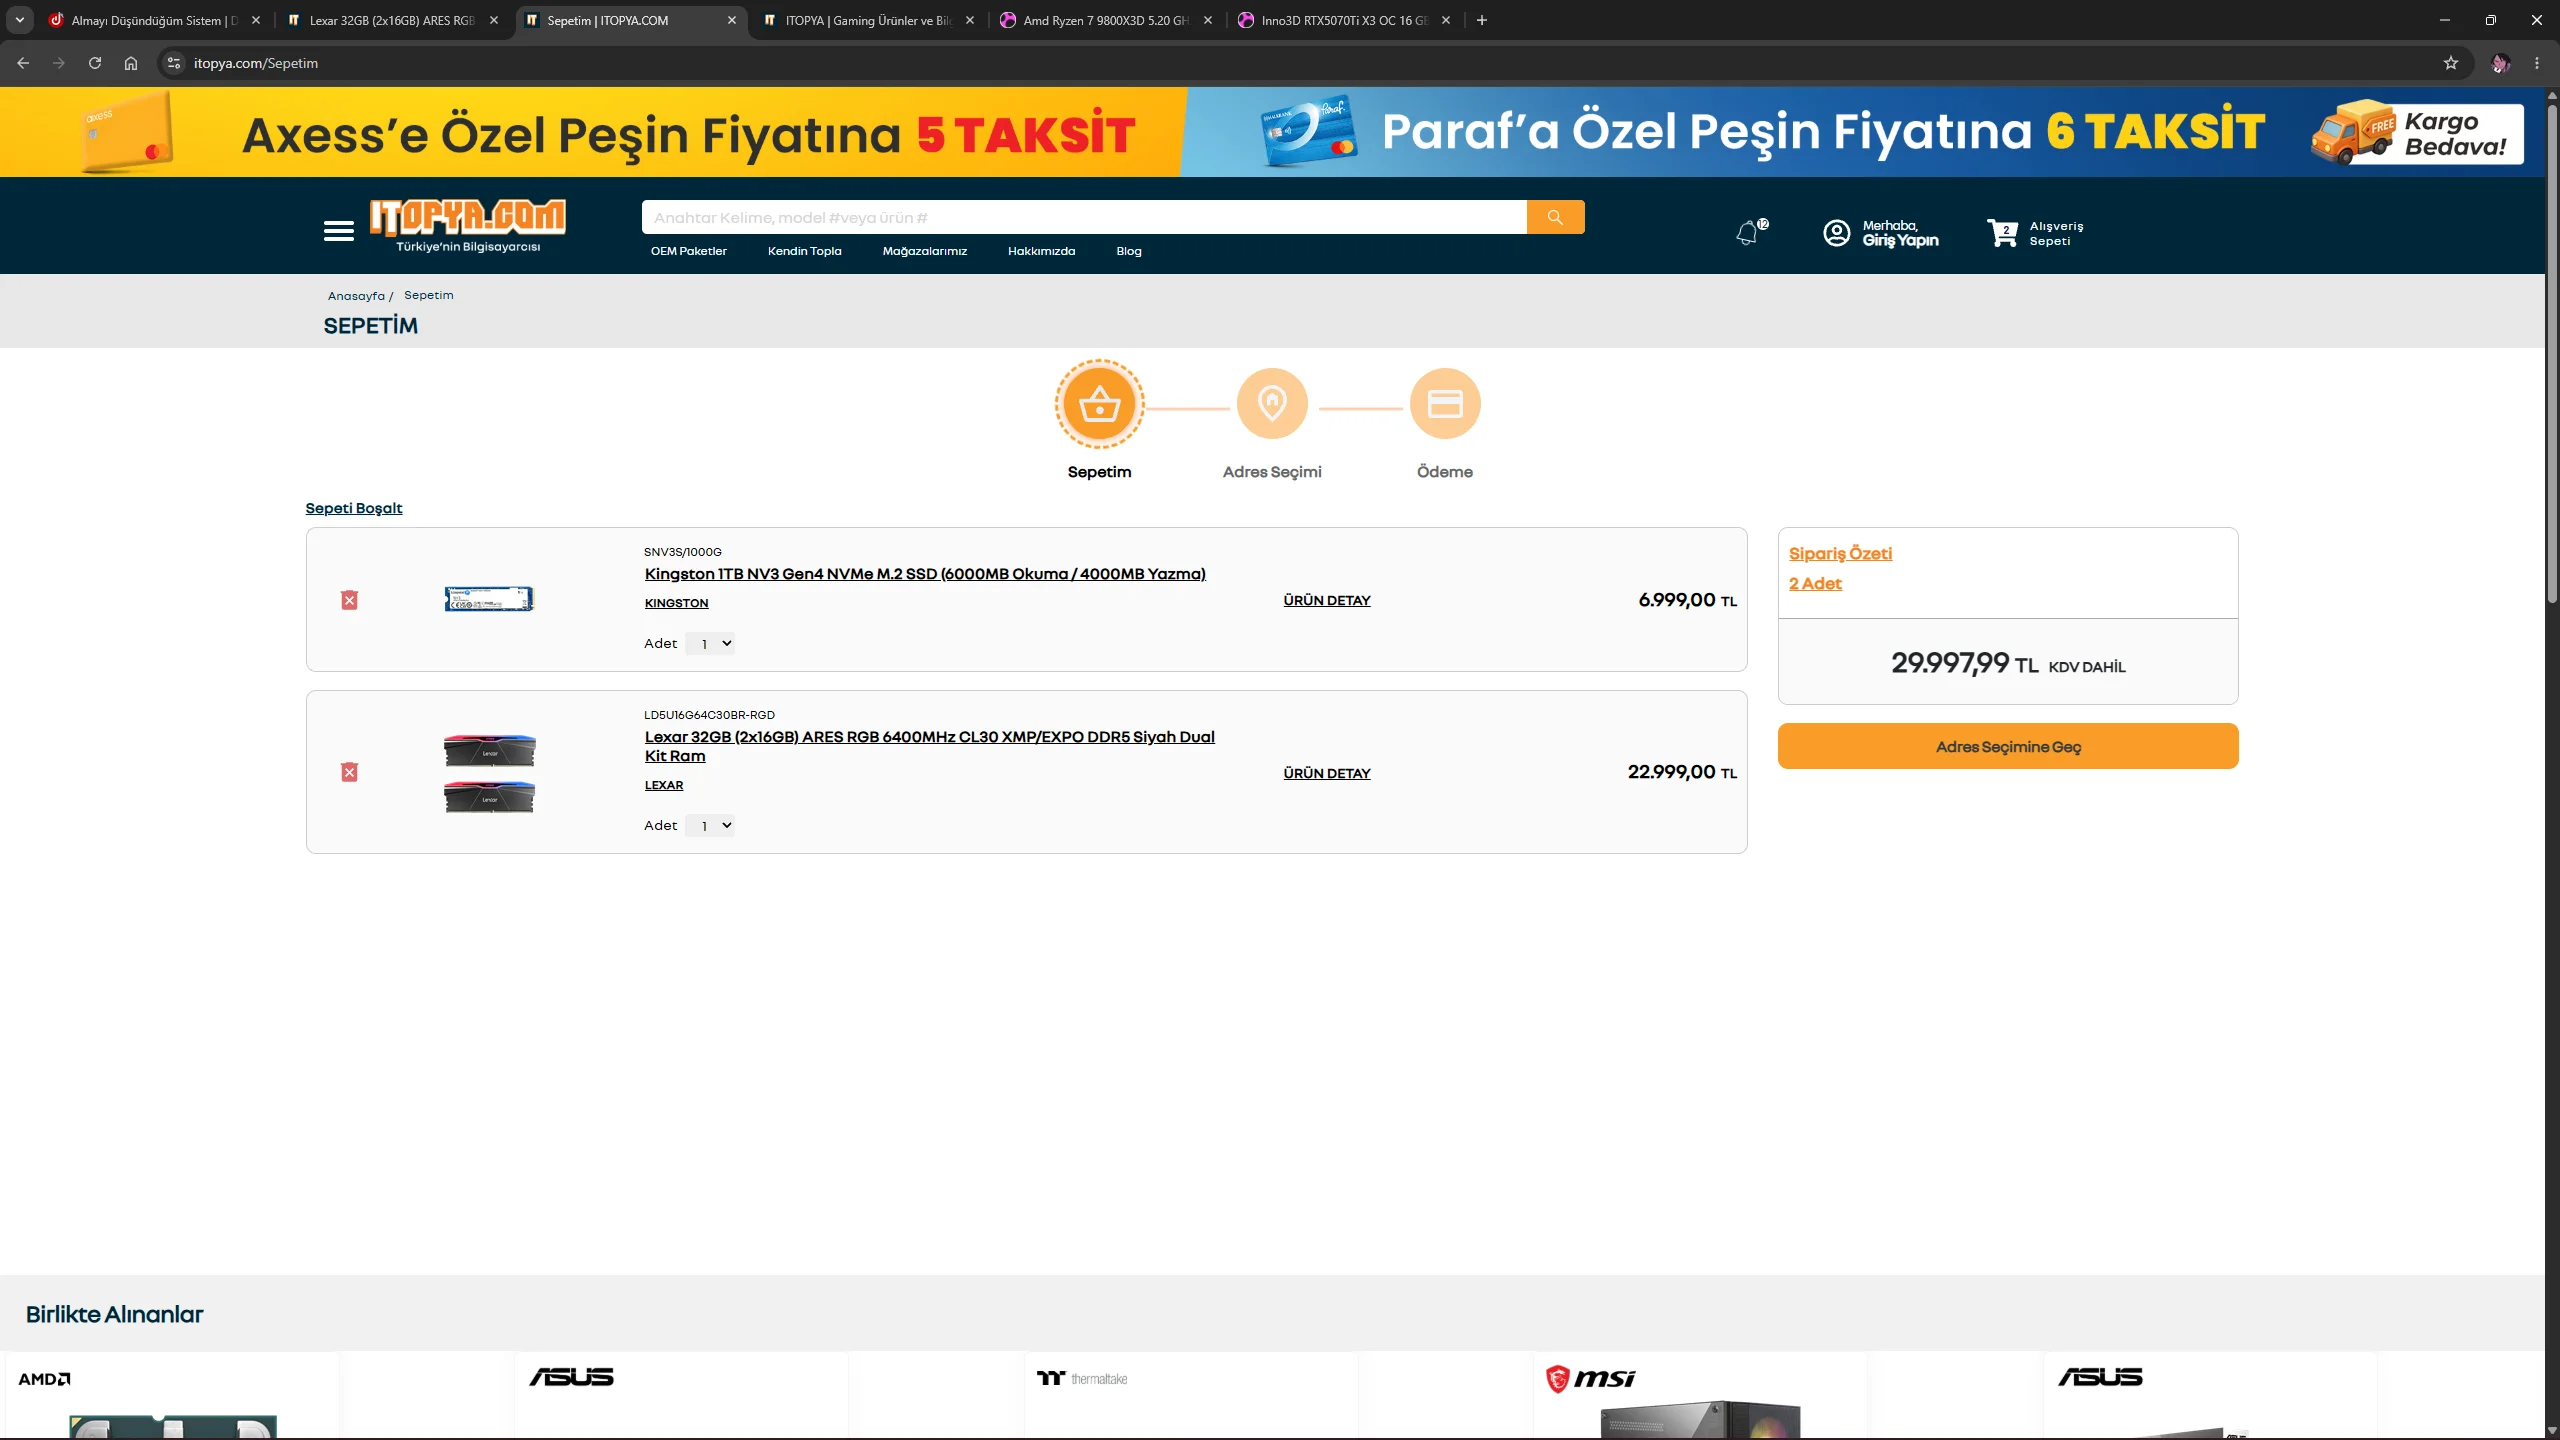Image resolution: width=2560 pixels, height=1440 pixels.
Task: Remove Kingston SSD with red delete icon
Action: point(349,600)
